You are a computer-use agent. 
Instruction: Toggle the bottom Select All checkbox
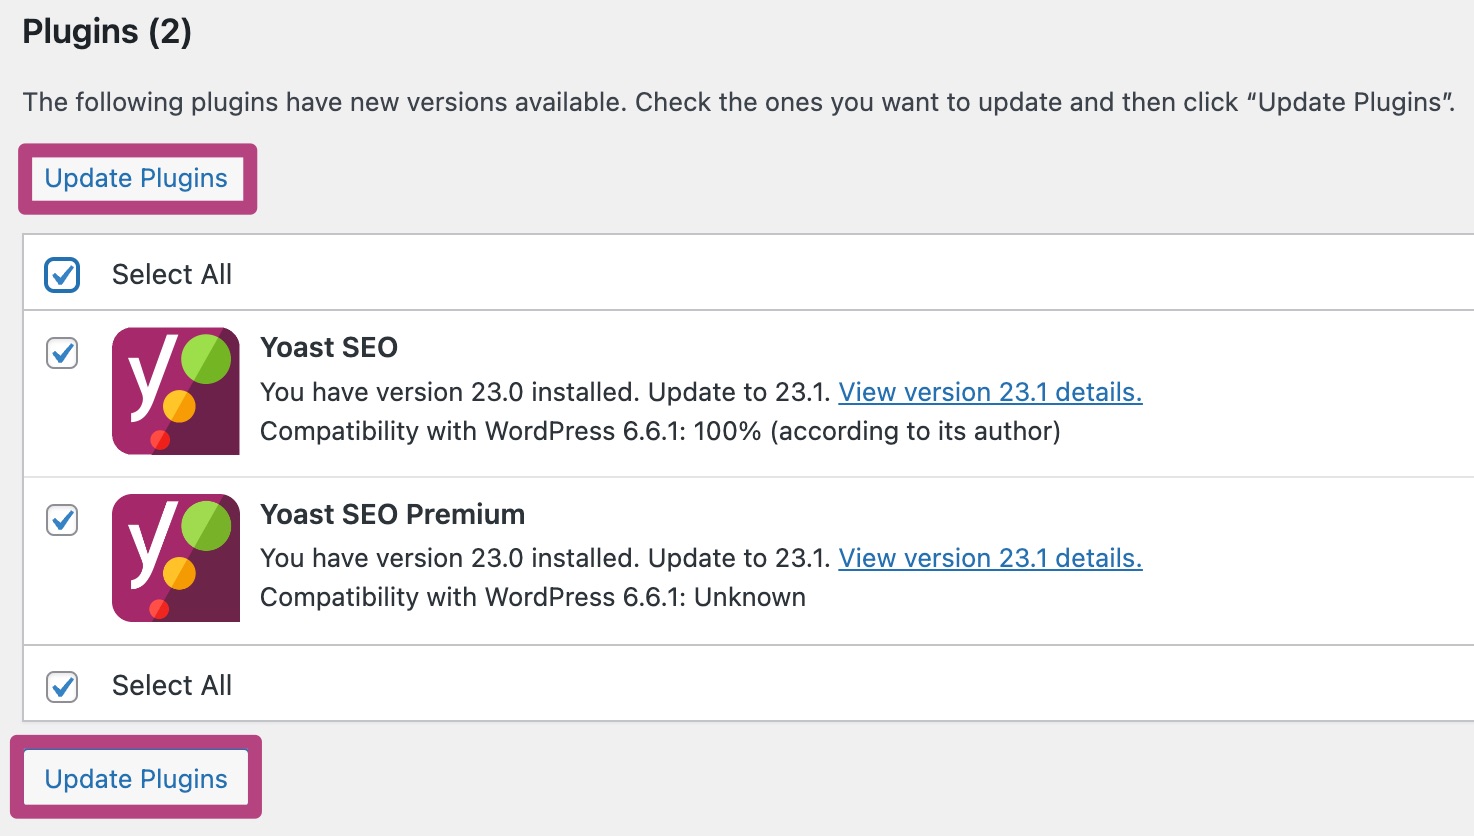coord(62,686)
